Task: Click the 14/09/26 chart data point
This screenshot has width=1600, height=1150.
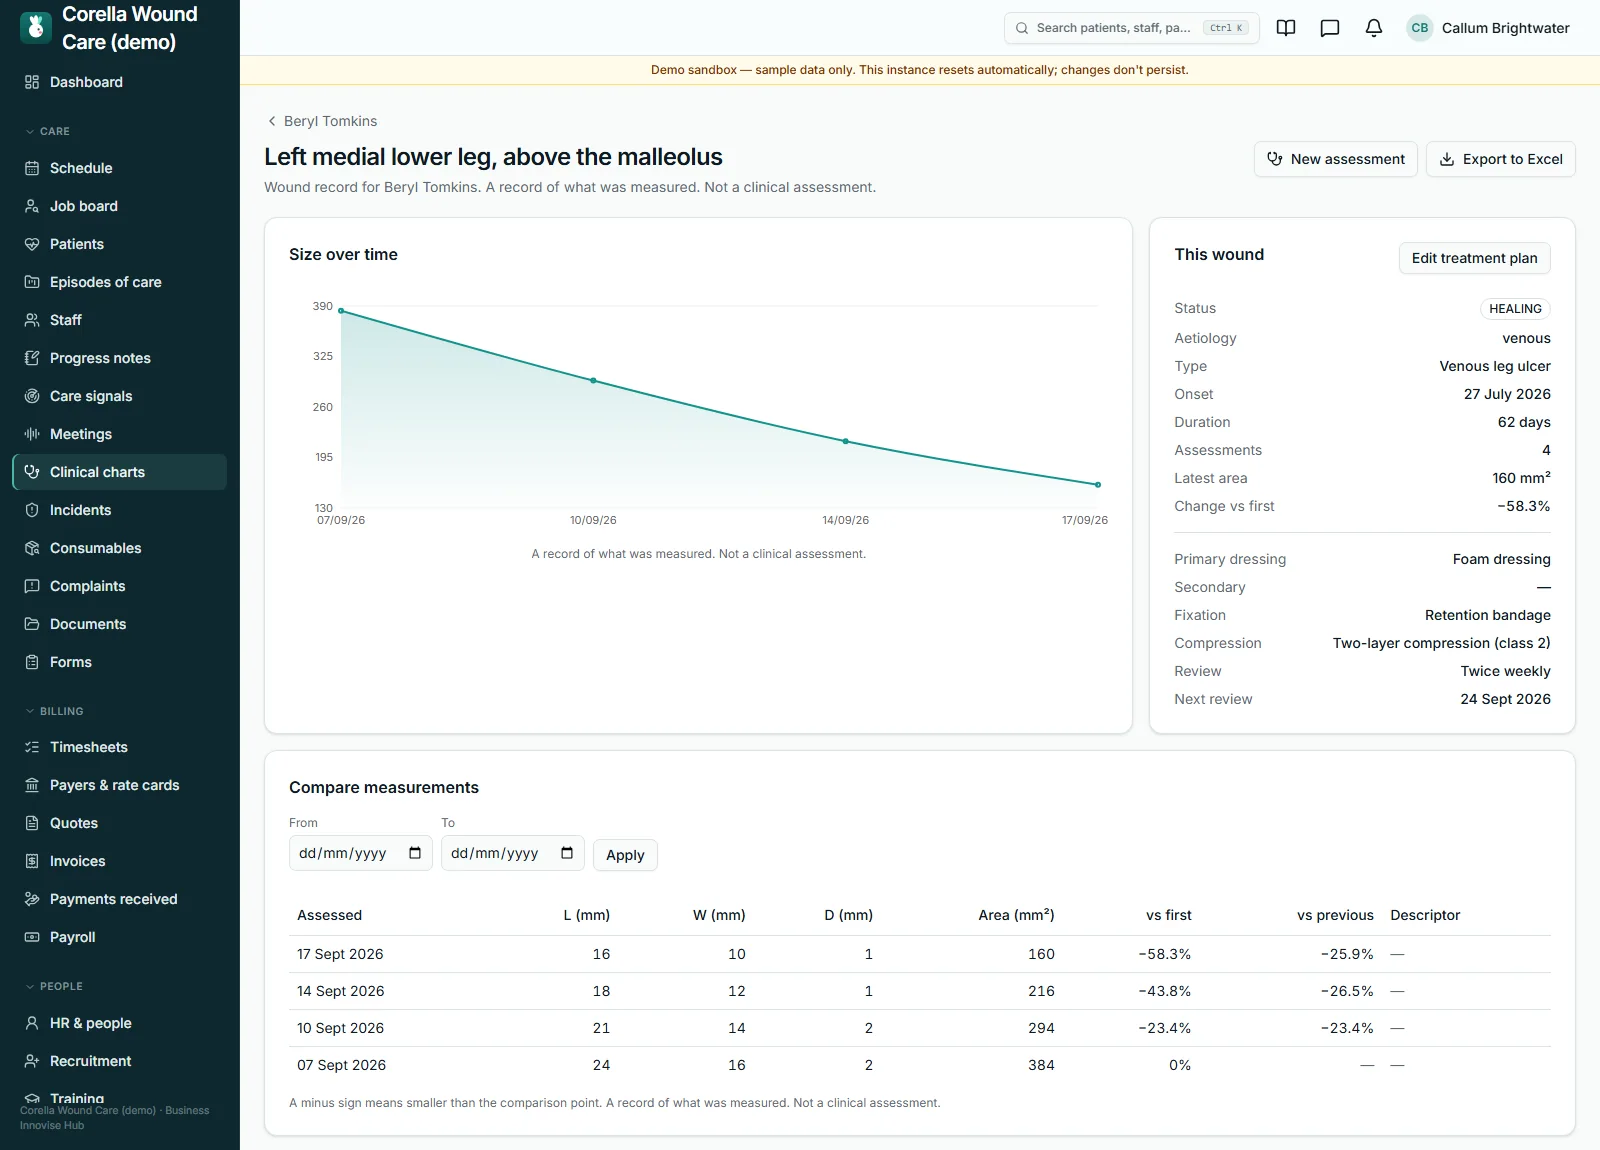Action: [846, 441]
